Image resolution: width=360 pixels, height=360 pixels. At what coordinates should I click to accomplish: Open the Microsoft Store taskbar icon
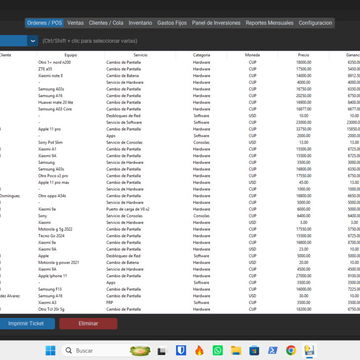[x=254, y=350]
